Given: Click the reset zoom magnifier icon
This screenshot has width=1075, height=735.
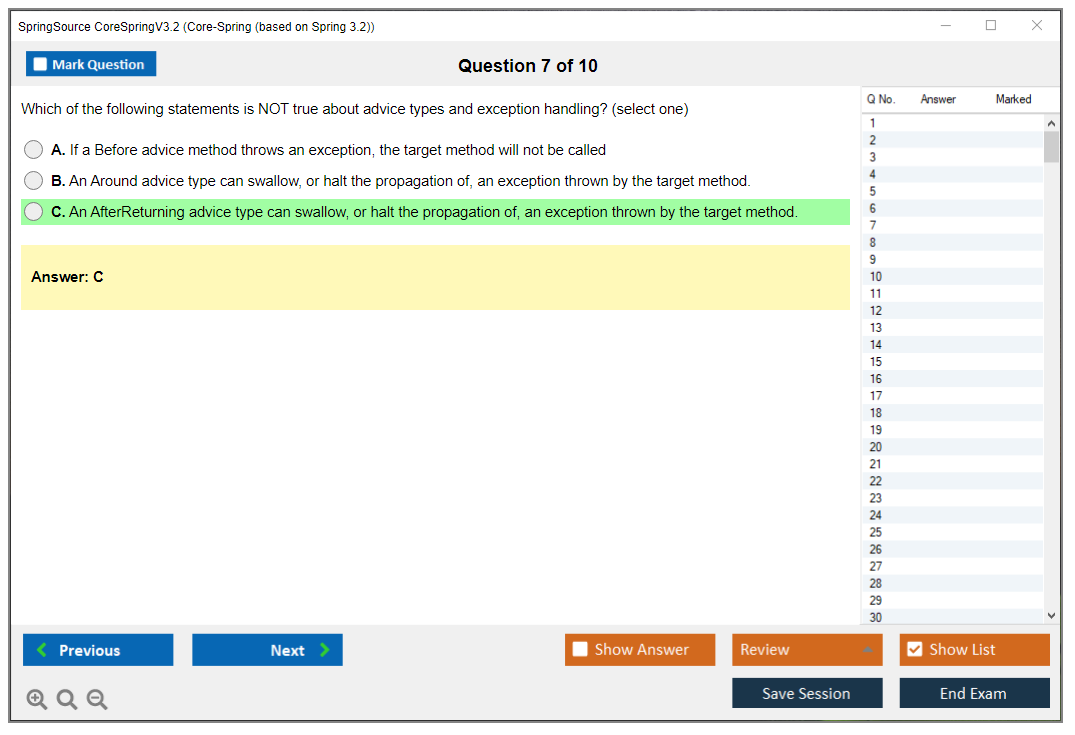Looking at the screenshot, I should 67,700.
